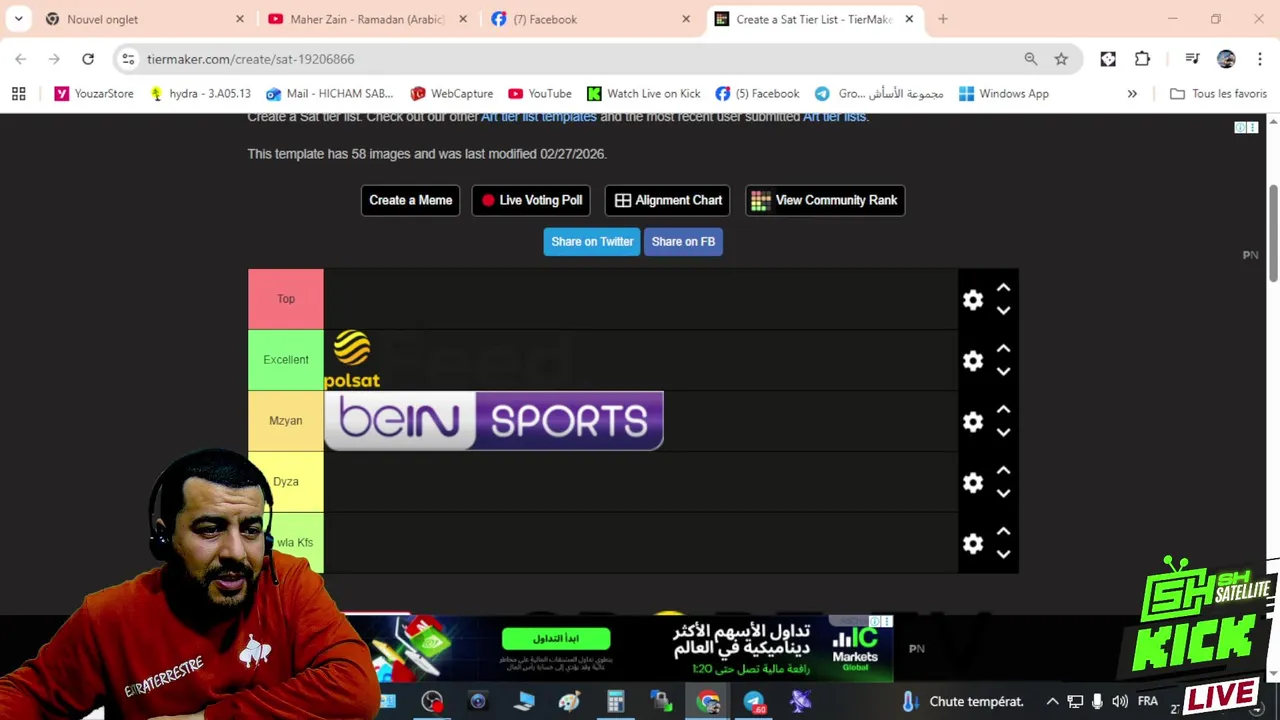Open the YouTube bookmark
The height and width of the screenshot is (720, 1280).
pos(539,93)
